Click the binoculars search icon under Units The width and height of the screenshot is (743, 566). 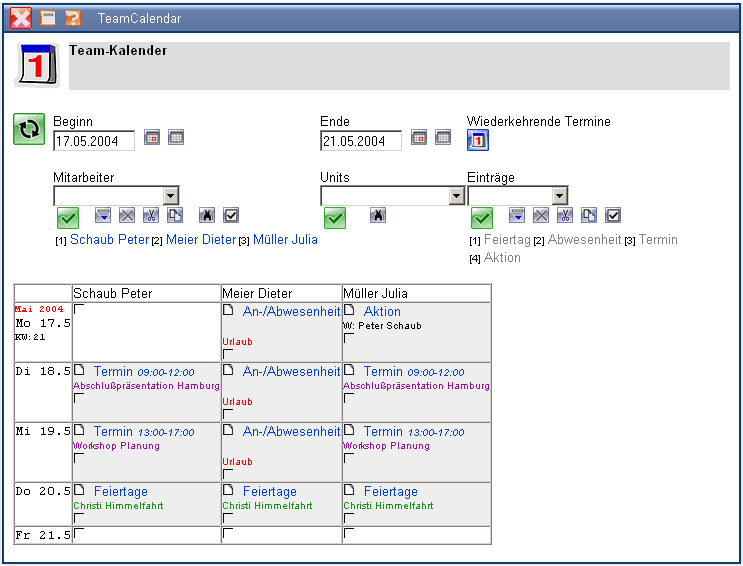pyautogui.click(x=378, y=215)
